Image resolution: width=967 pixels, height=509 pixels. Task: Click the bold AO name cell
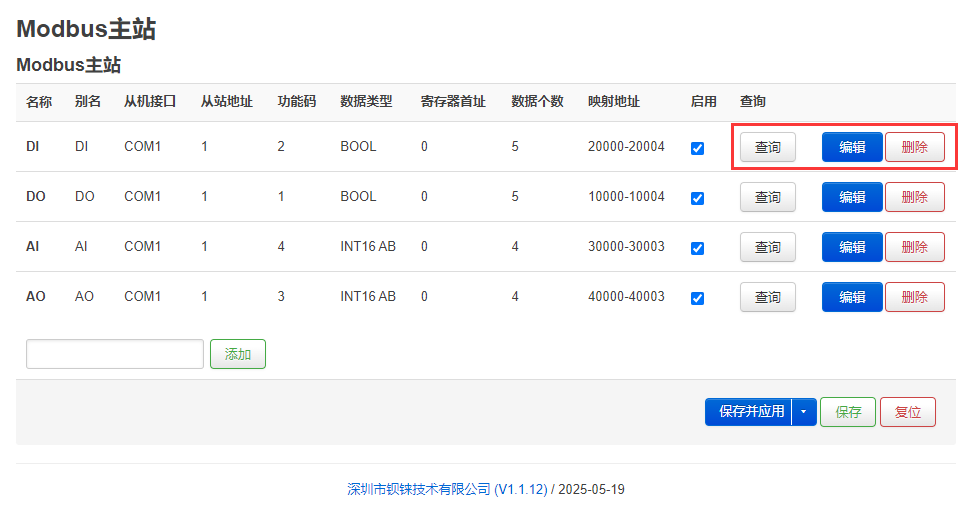tap(36, 296)
